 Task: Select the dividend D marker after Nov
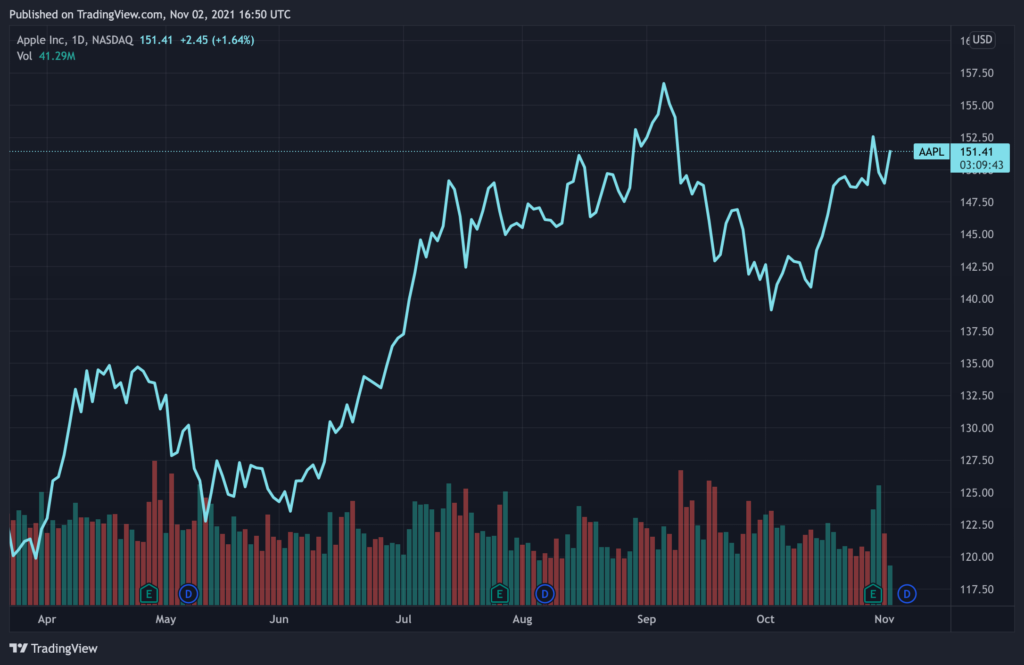click(x=906, y=594)
